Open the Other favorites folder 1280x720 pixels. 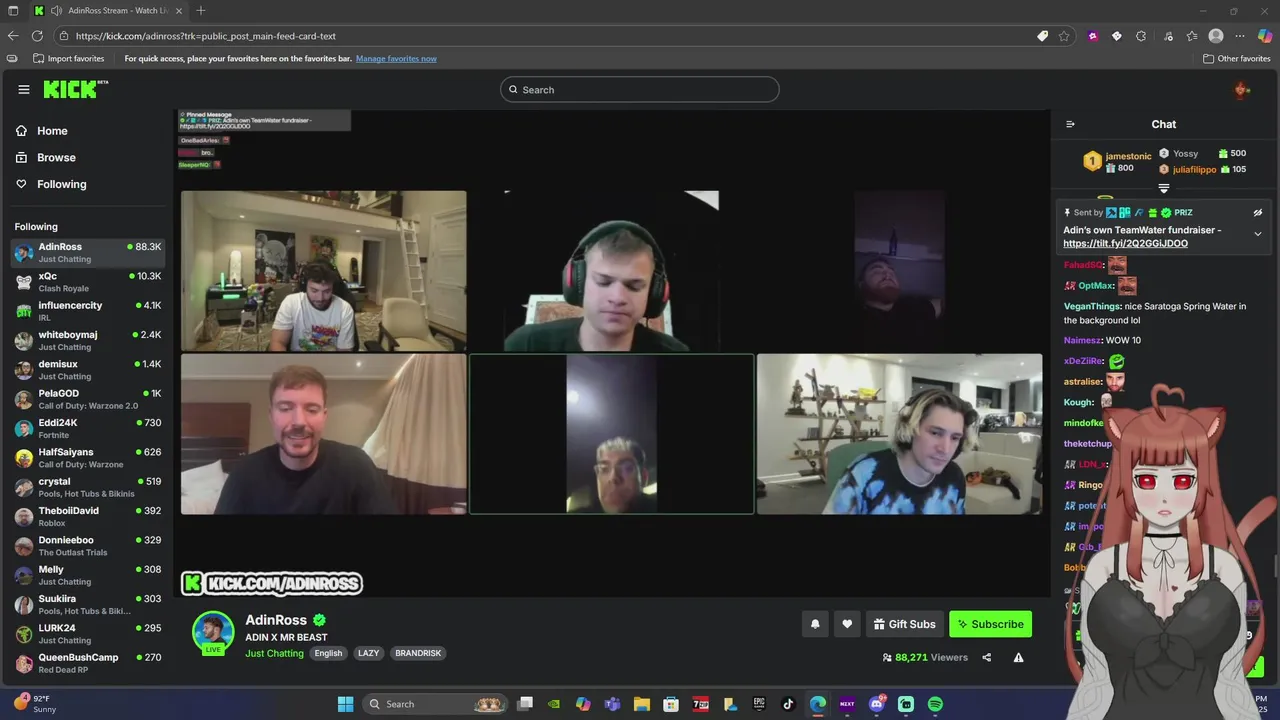tap(1236, 58)
